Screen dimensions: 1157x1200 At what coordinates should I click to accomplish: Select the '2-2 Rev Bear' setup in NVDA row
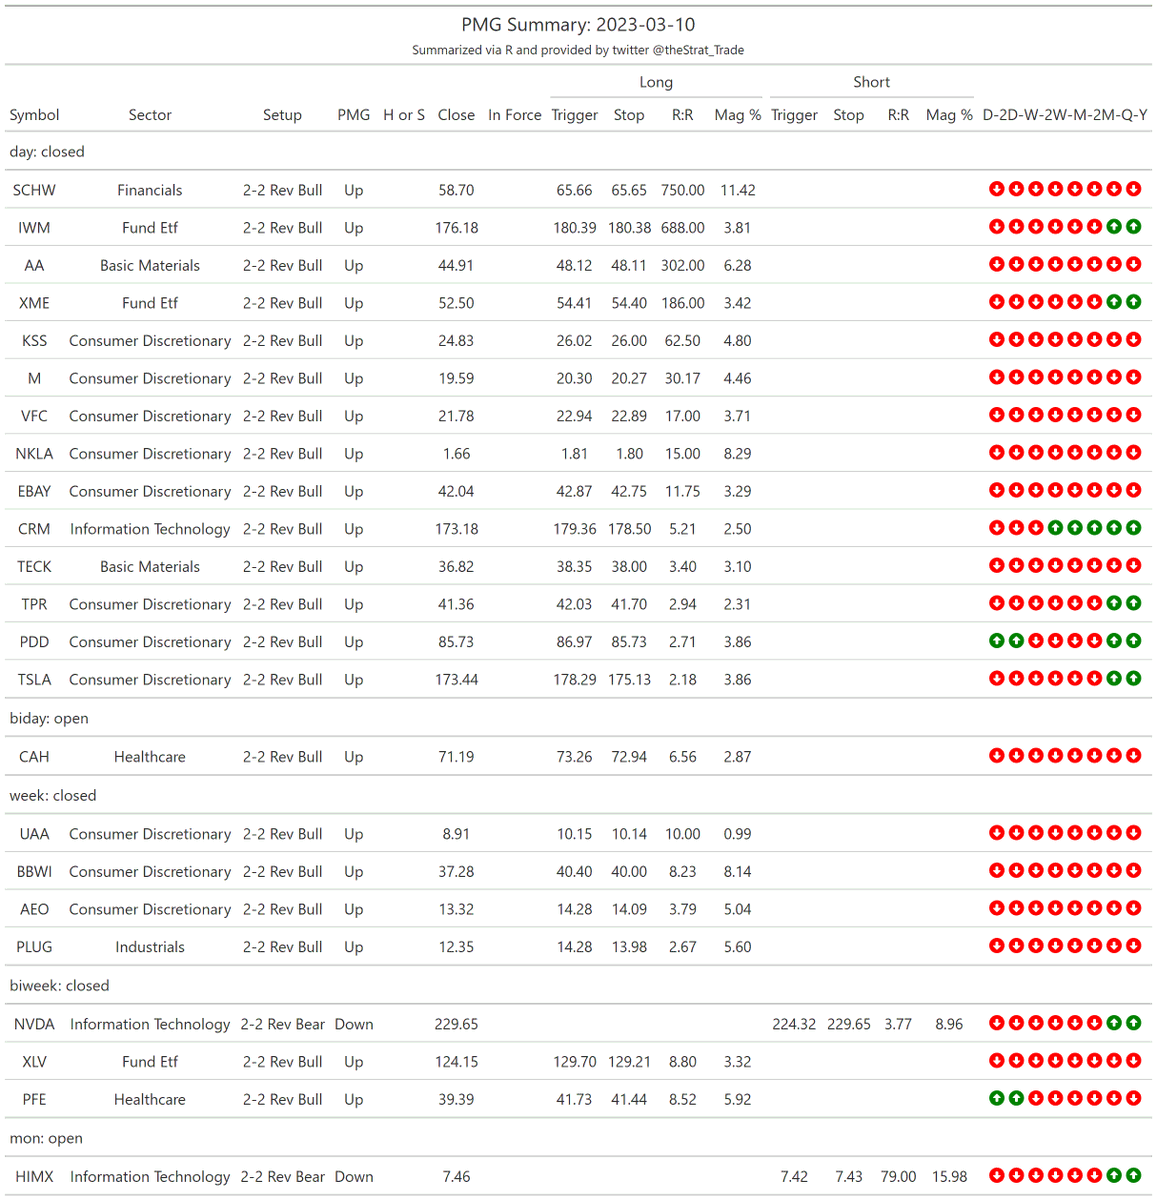tap(282, 1024)
